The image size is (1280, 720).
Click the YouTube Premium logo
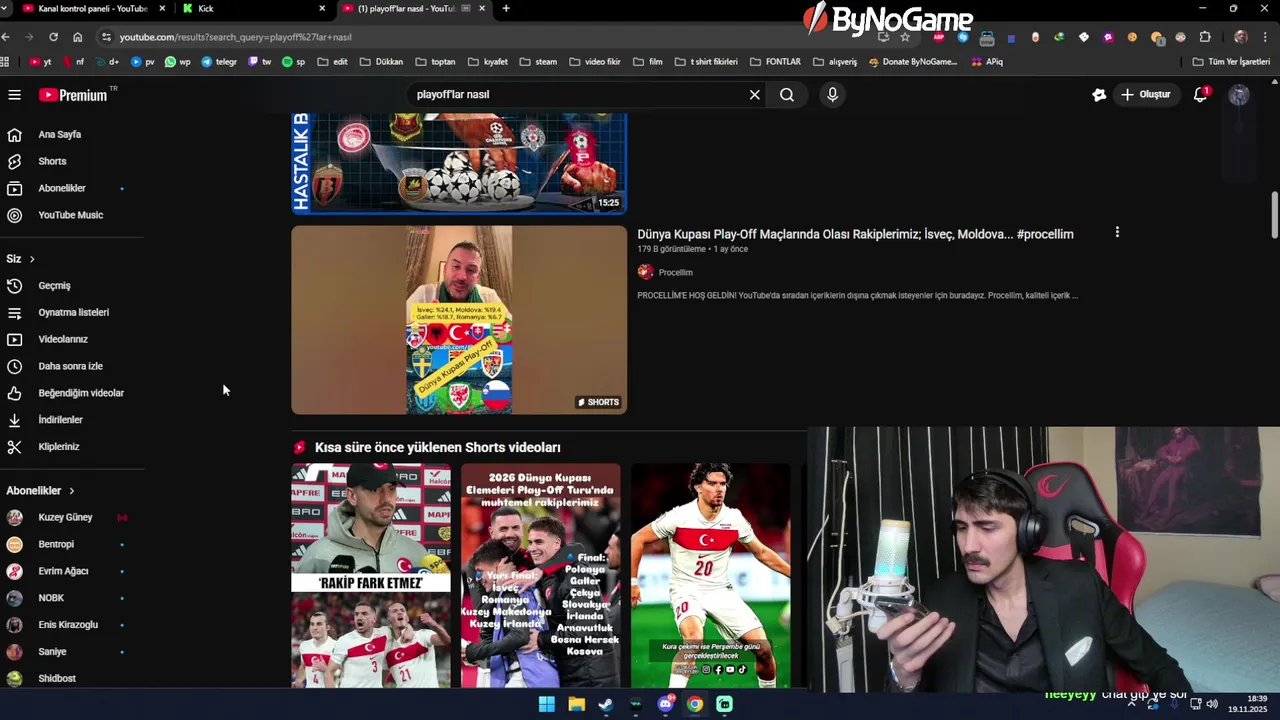(x=73, y=95)
